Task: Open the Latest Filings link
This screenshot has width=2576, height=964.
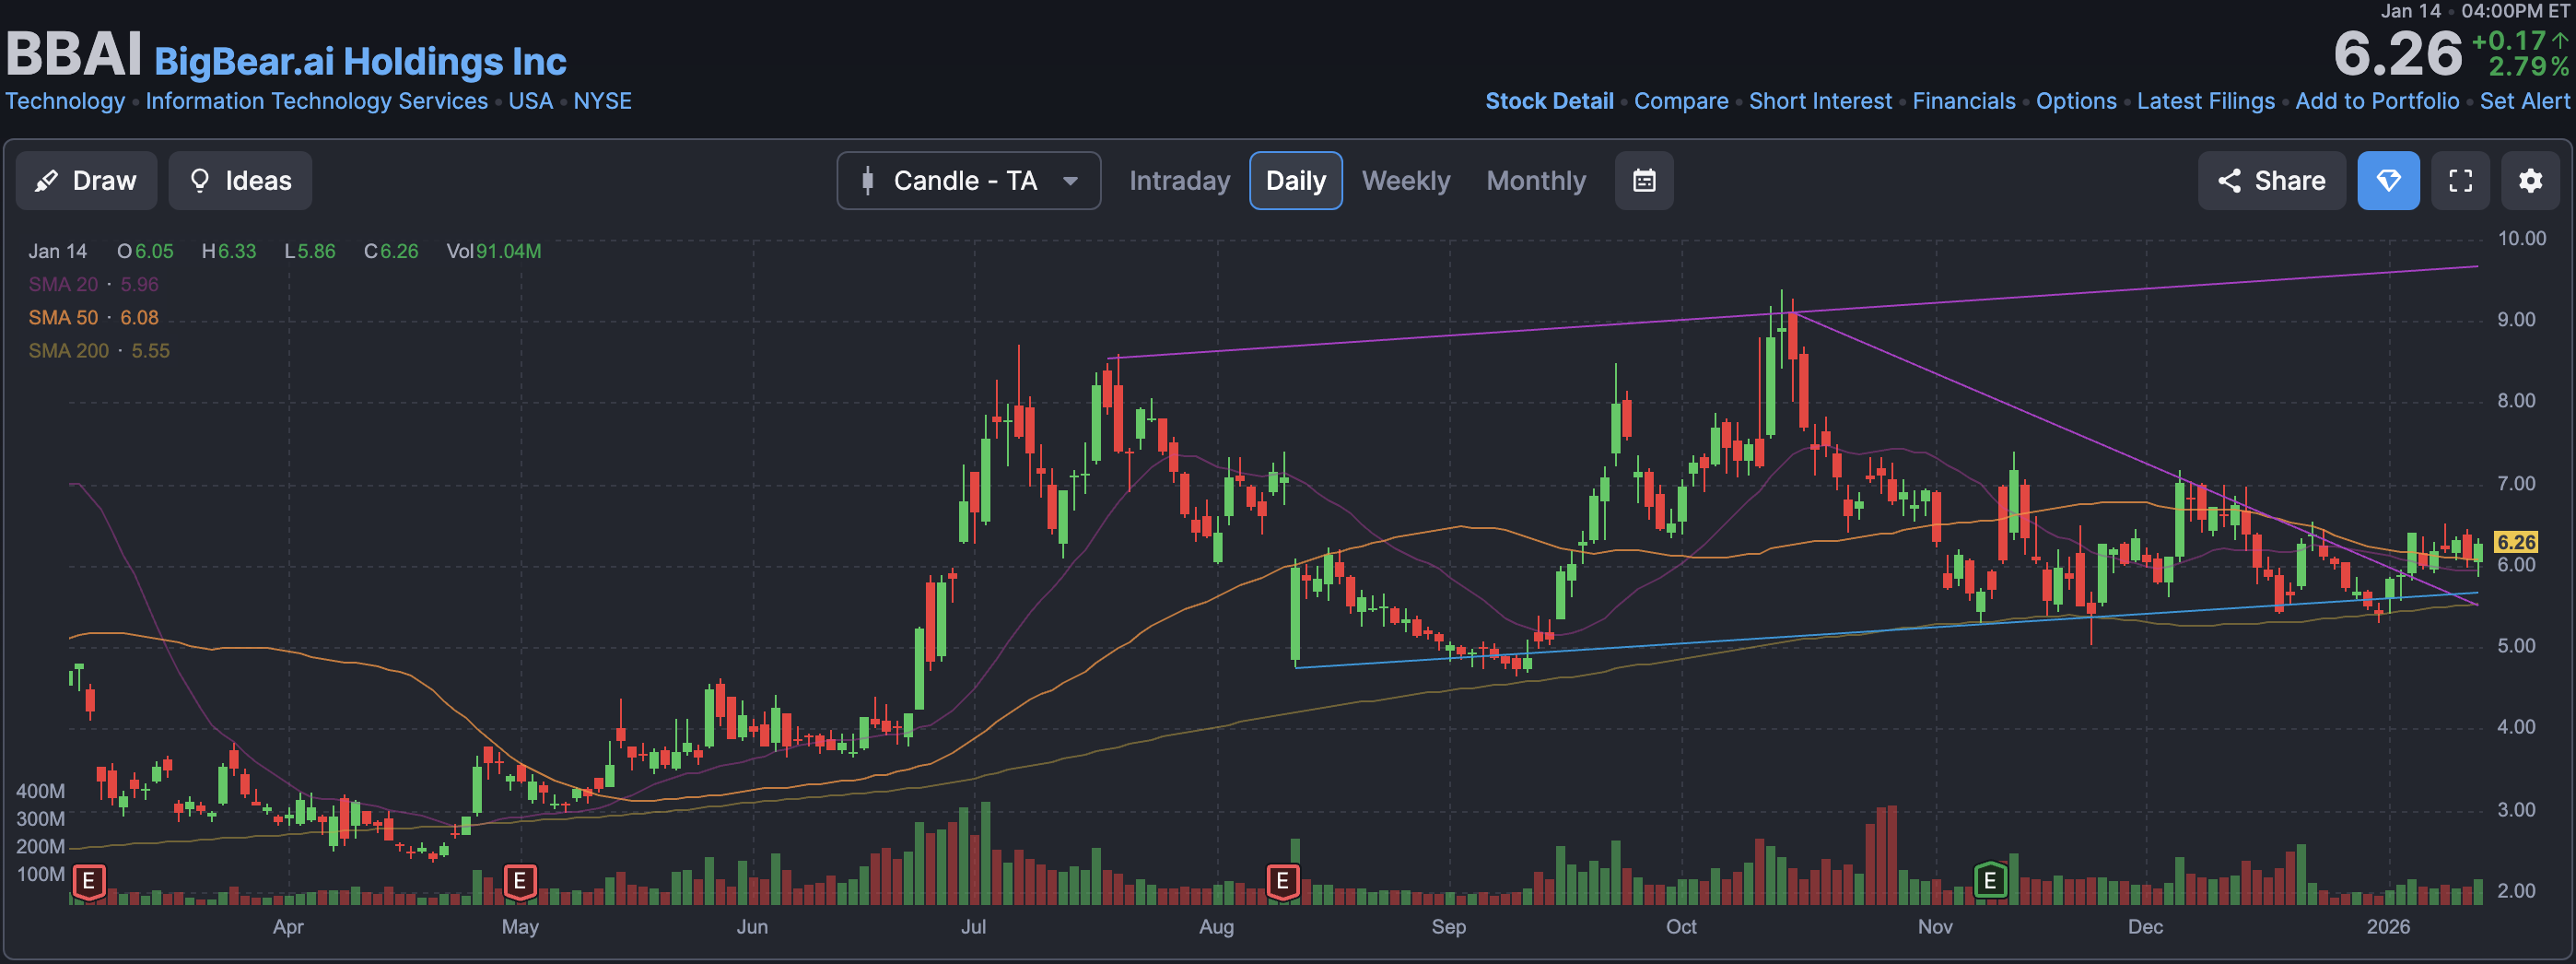Action: [2206, 101]
